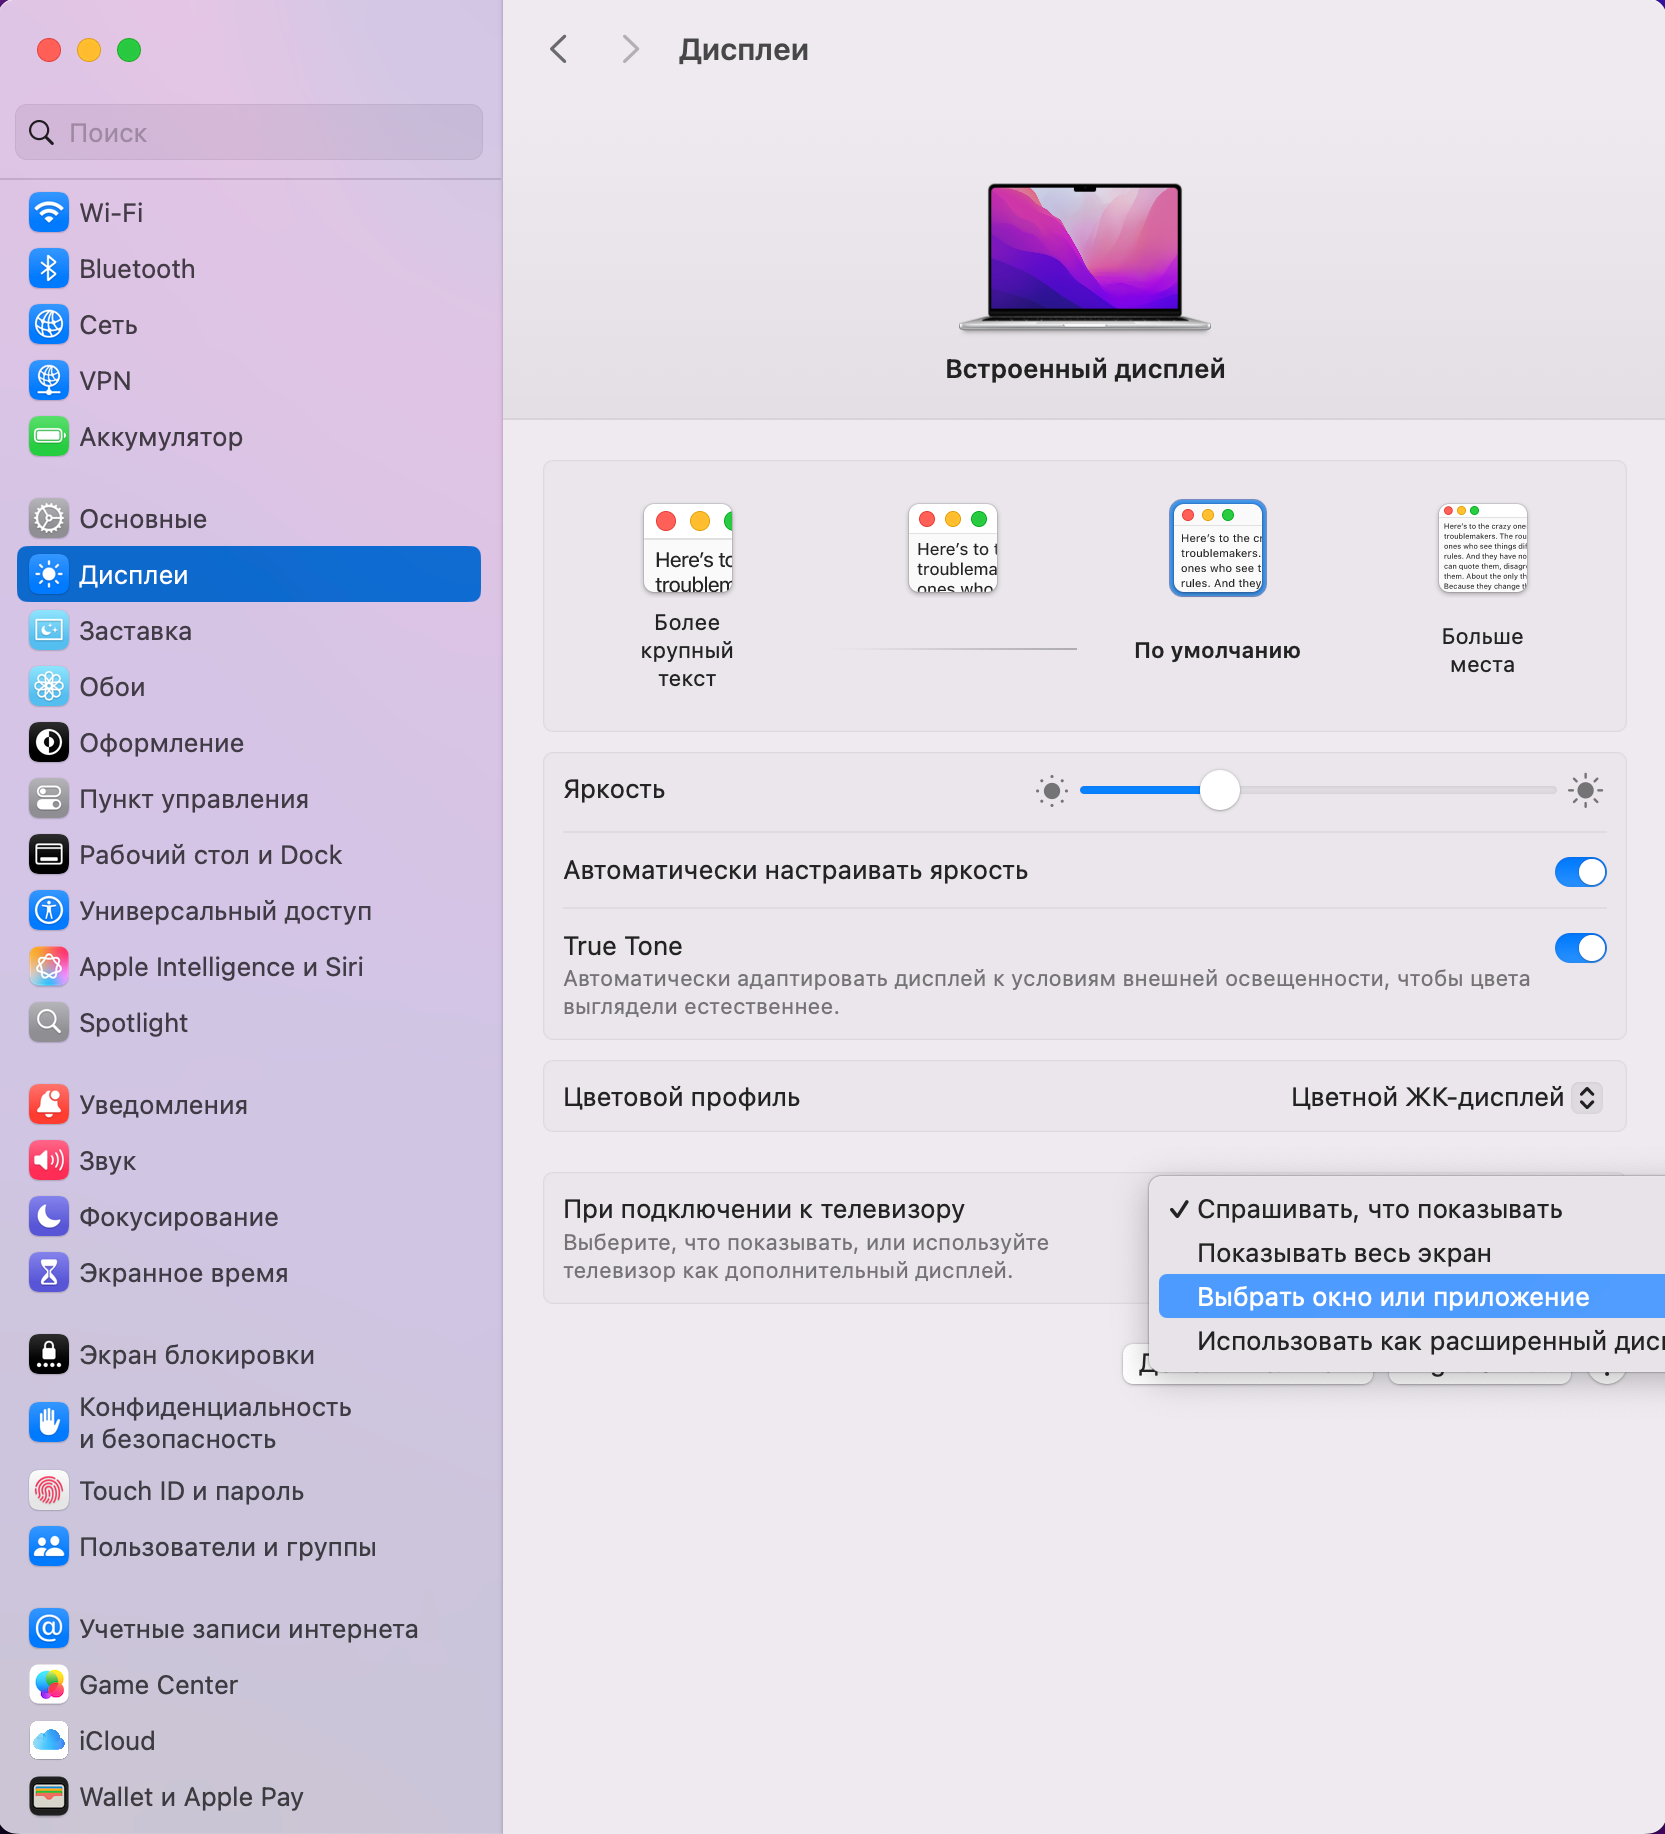Open Обои wallpaper settings icon

click(48, 687)
